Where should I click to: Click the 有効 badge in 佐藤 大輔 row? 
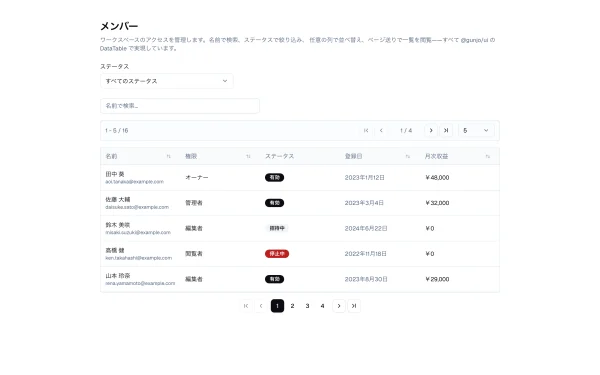tap(274, 203)
